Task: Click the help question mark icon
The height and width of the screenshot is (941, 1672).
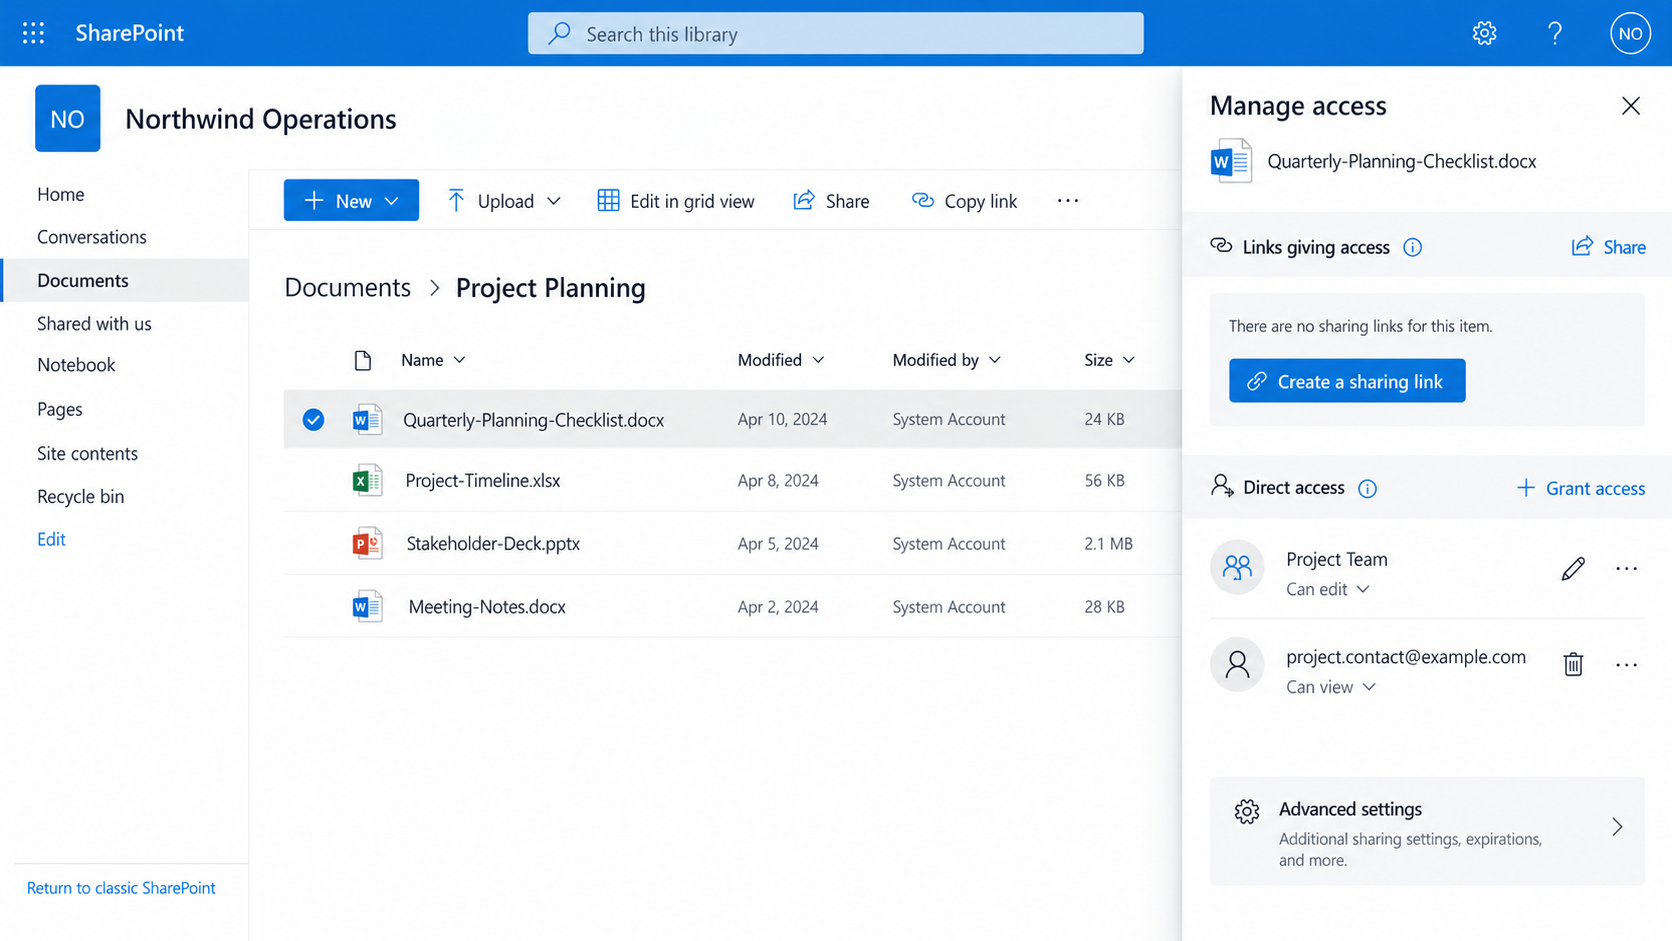Action: (1554, 33)
